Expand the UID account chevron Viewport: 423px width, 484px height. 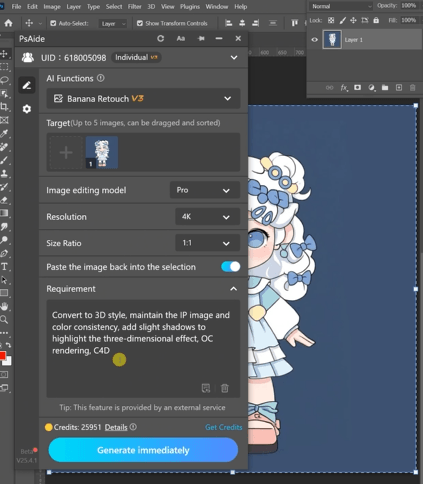coord(234,57)
